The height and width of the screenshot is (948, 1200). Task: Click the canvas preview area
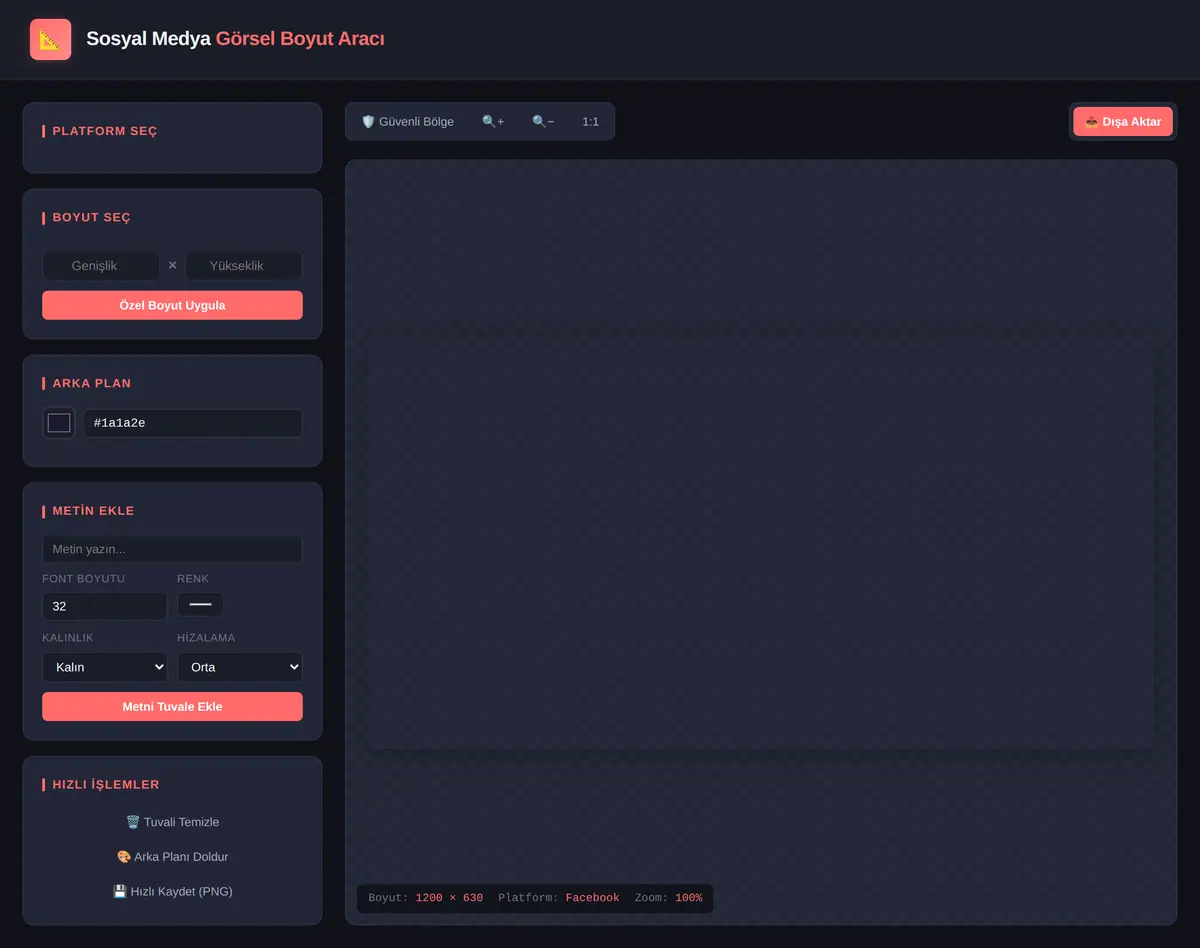tap(761, 542)
